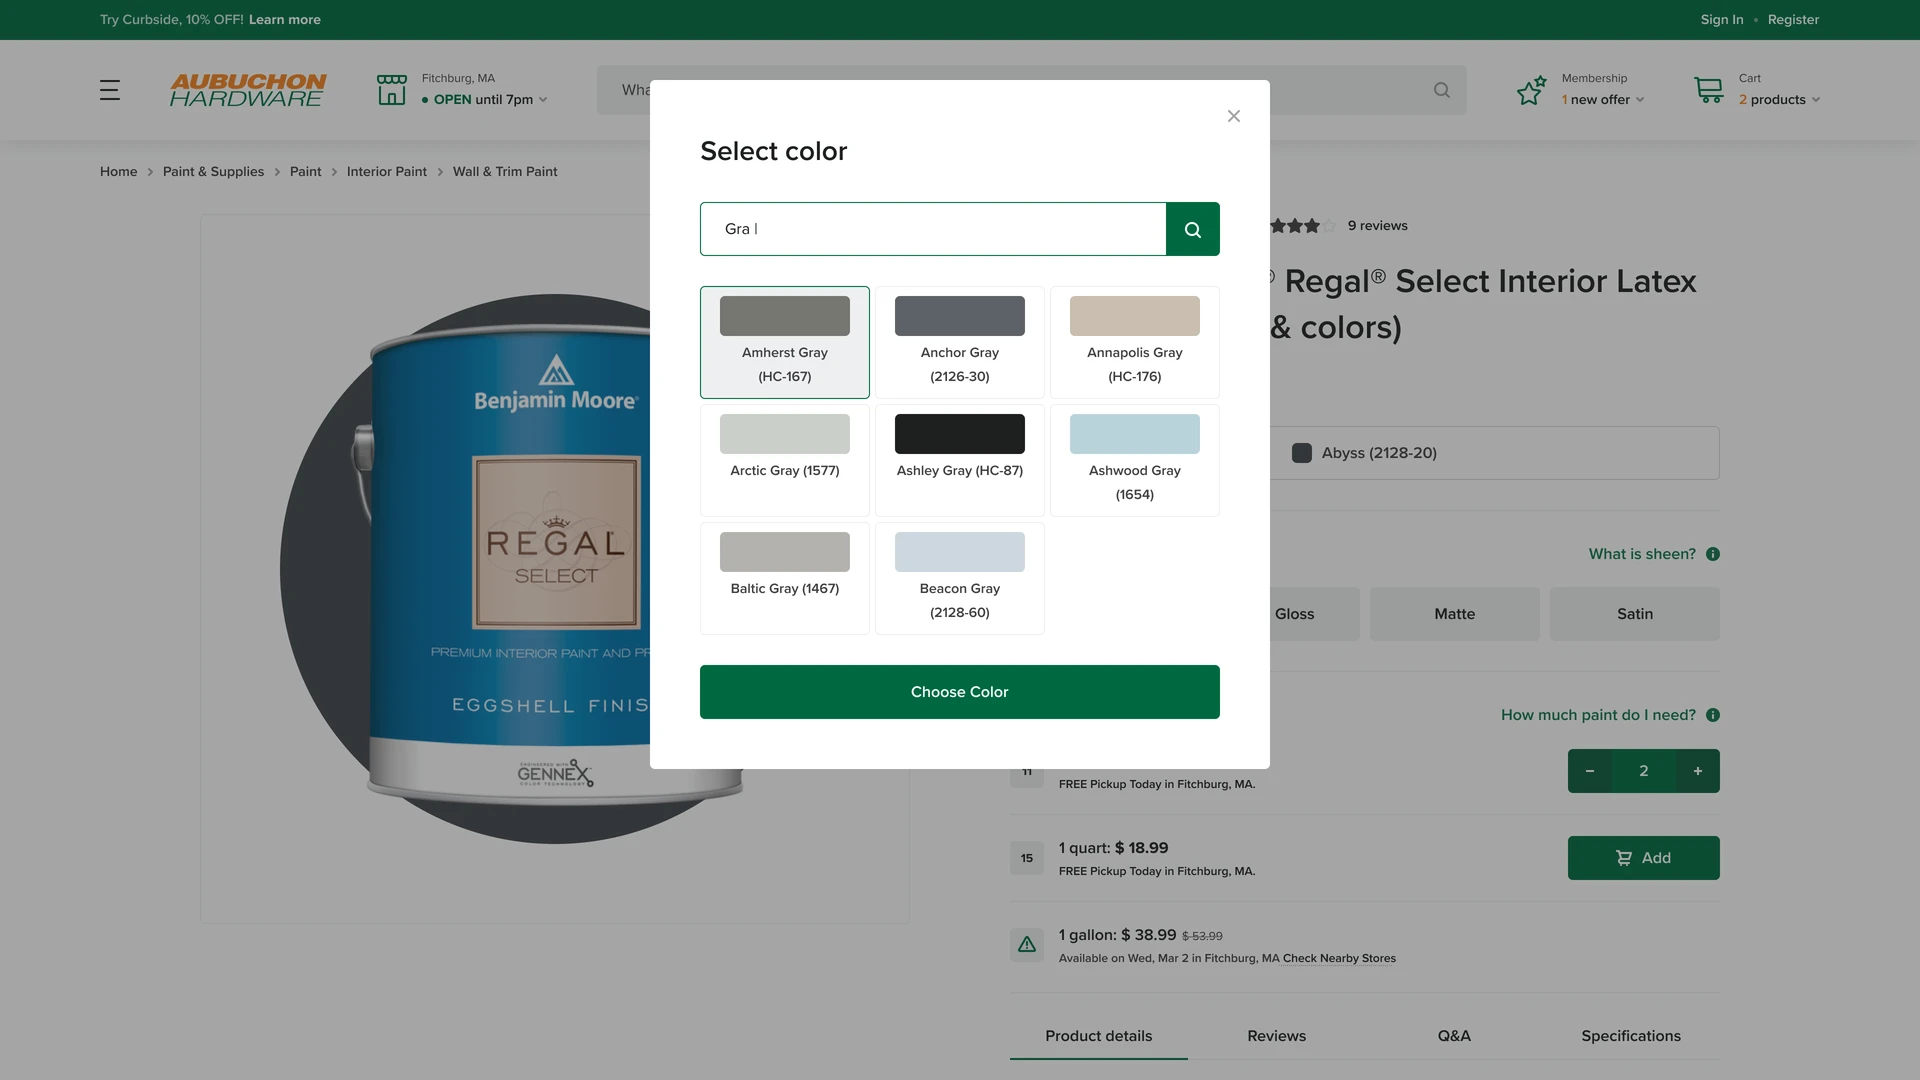
Task: Expand the Cart 2 products dropdown
Action: click(1816, 100)
